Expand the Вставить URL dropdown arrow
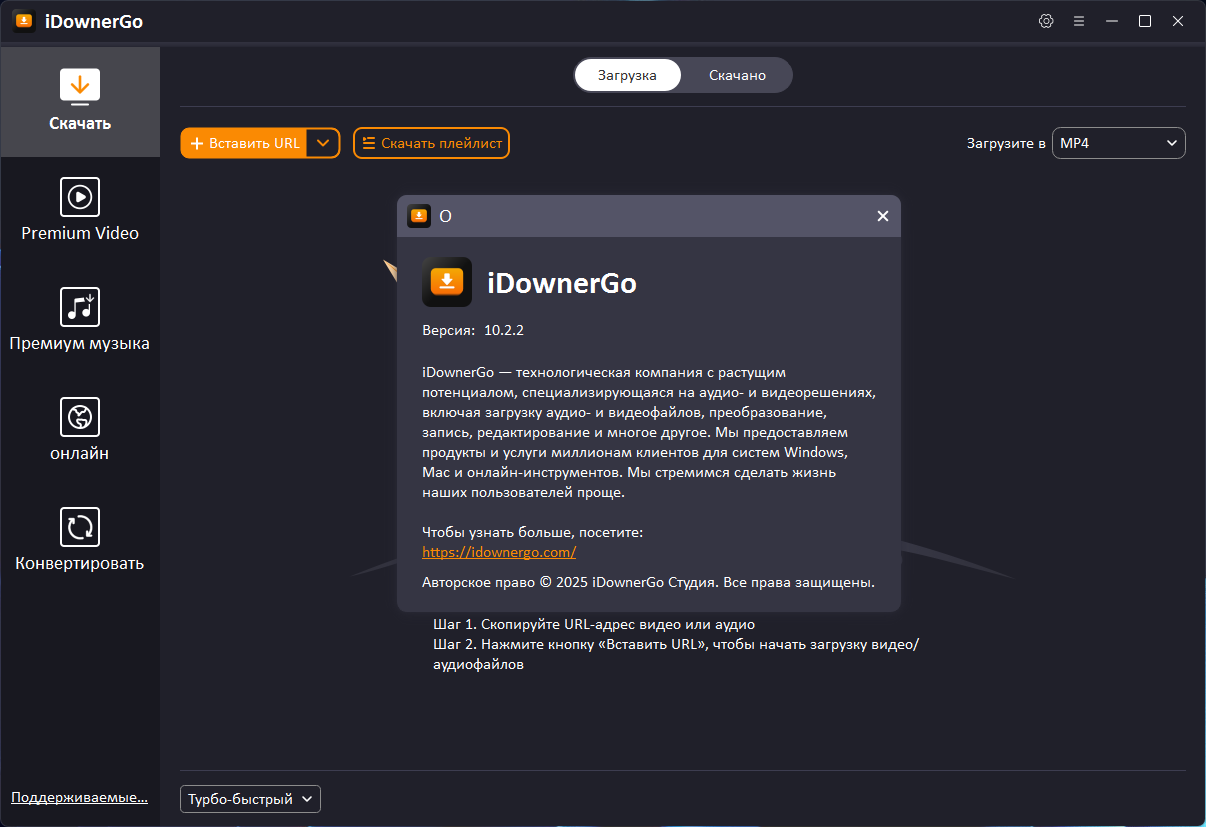1206x827 pixels. point(322,143)
